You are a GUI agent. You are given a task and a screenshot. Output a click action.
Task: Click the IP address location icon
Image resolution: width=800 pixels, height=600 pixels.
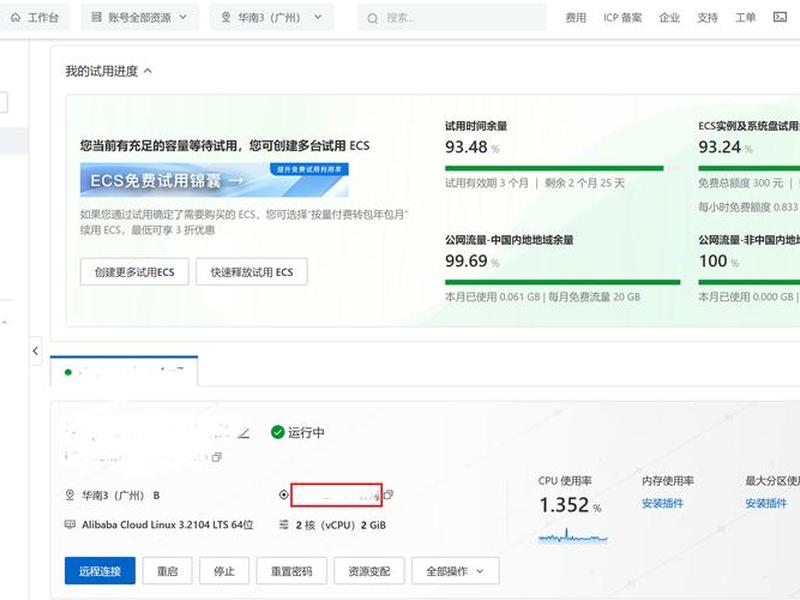pyautogui.click(x=284, y=494)
